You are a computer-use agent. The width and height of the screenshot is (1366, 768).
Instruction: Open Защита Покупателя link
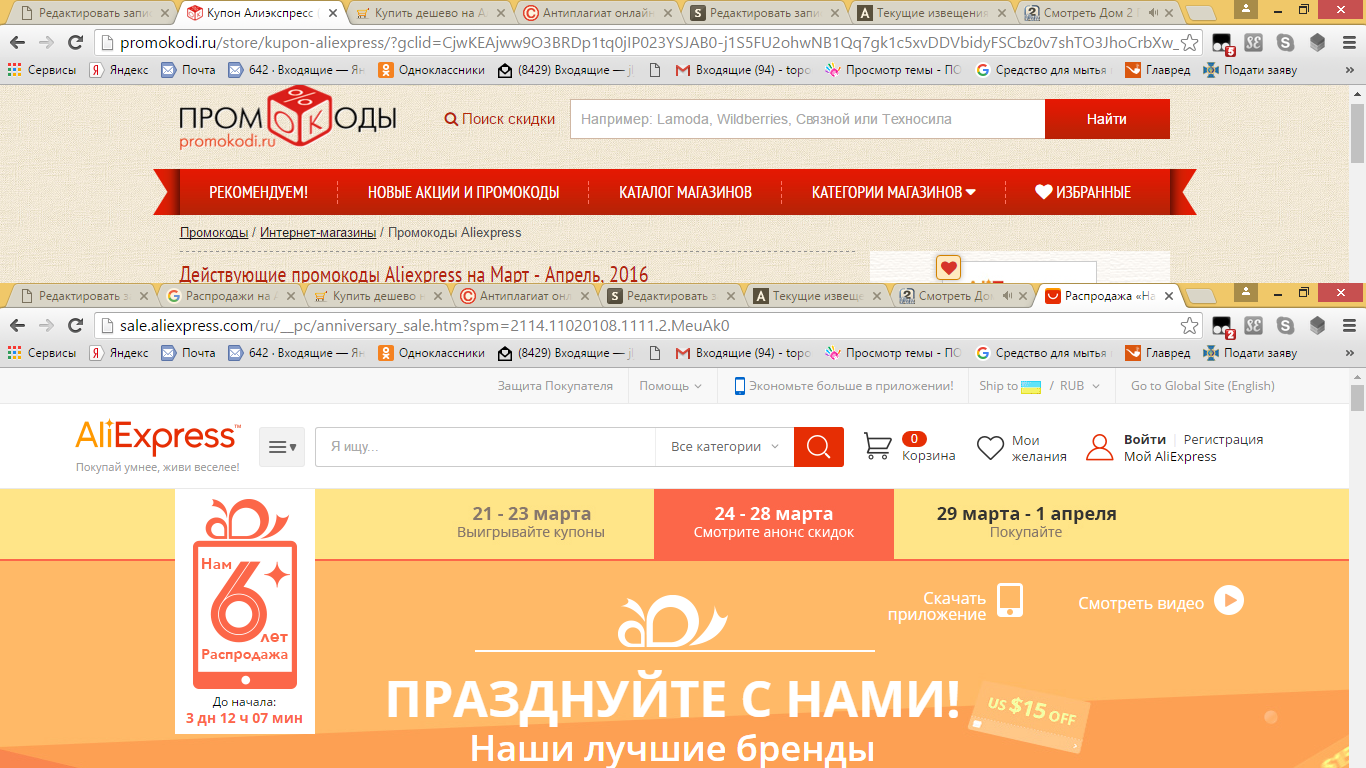click(x=555, y=386)
